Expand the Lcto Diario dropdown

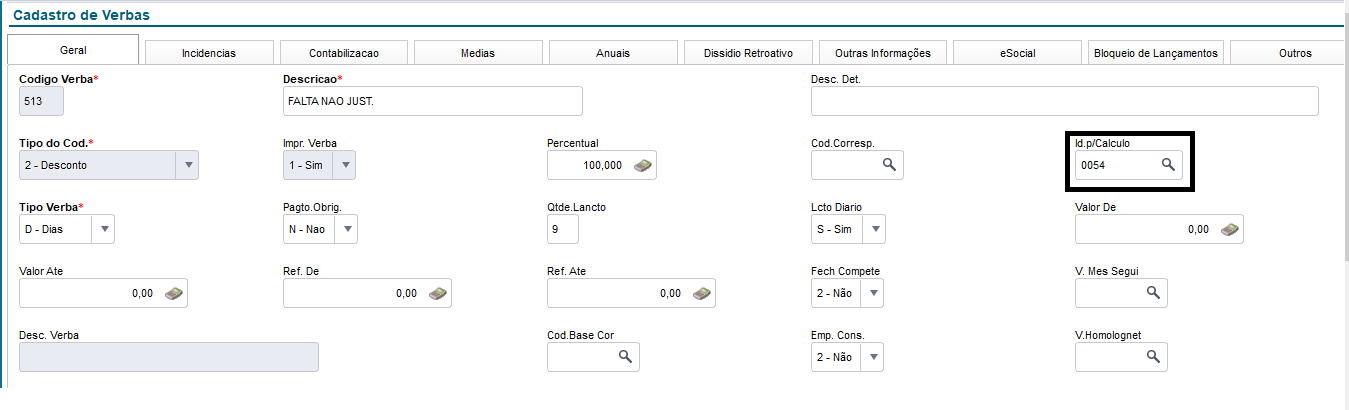tap(874, 229)
